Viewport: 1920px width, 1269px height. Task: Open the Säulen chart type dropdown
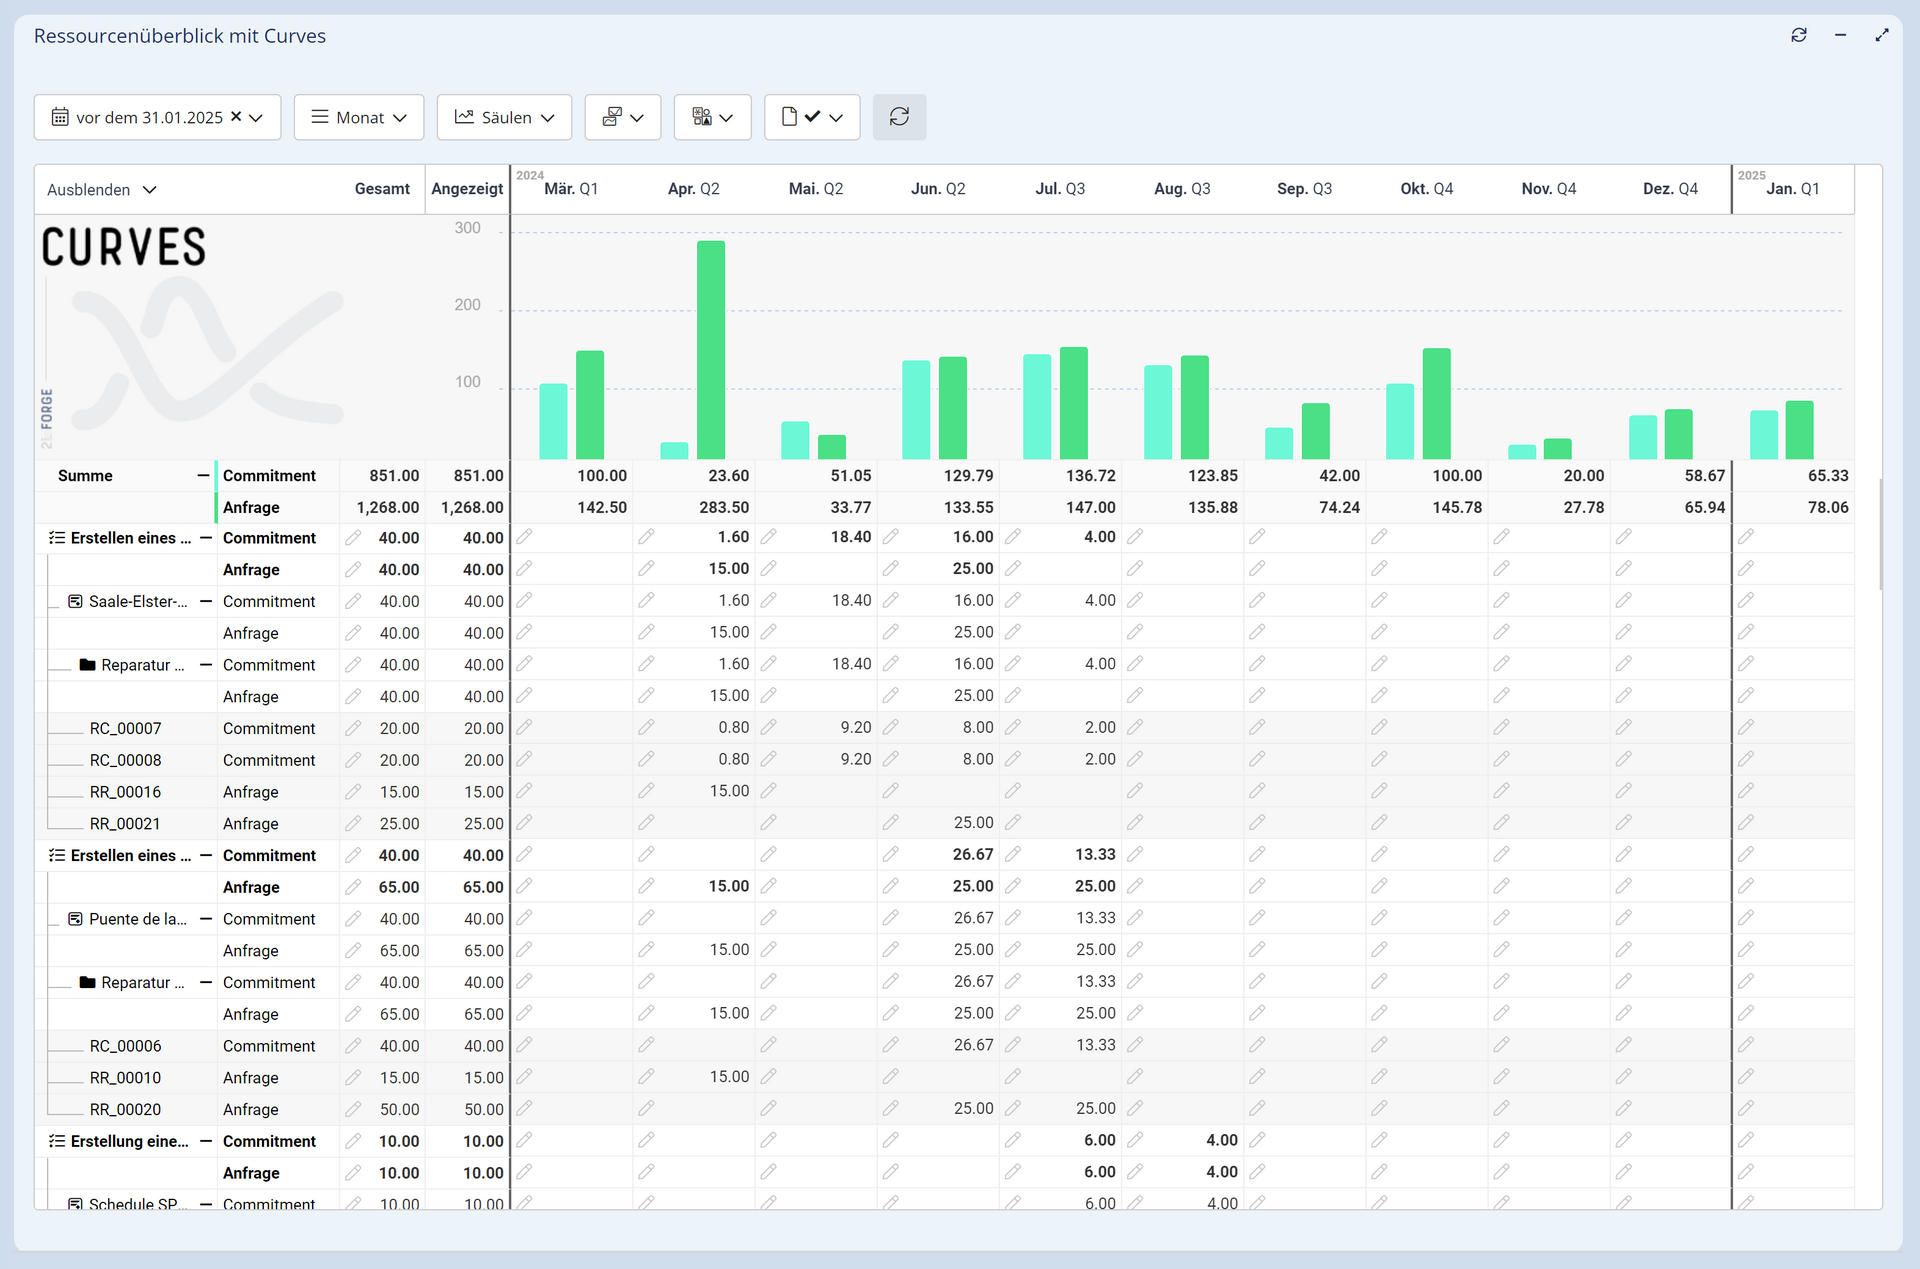(x=504, y=117)
